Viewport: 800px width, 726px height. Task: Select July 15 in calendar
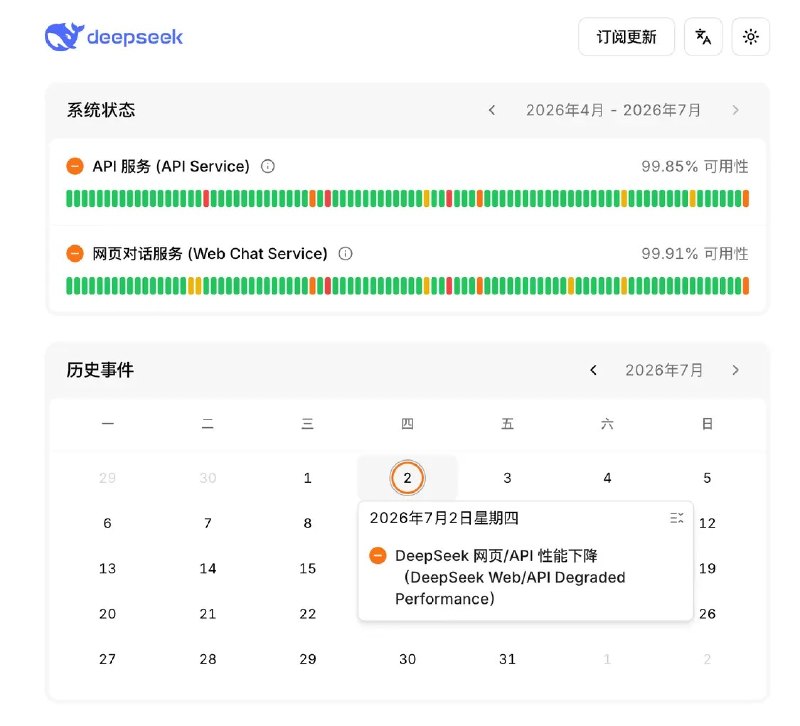pyautogui.click(x=308, y=569)
